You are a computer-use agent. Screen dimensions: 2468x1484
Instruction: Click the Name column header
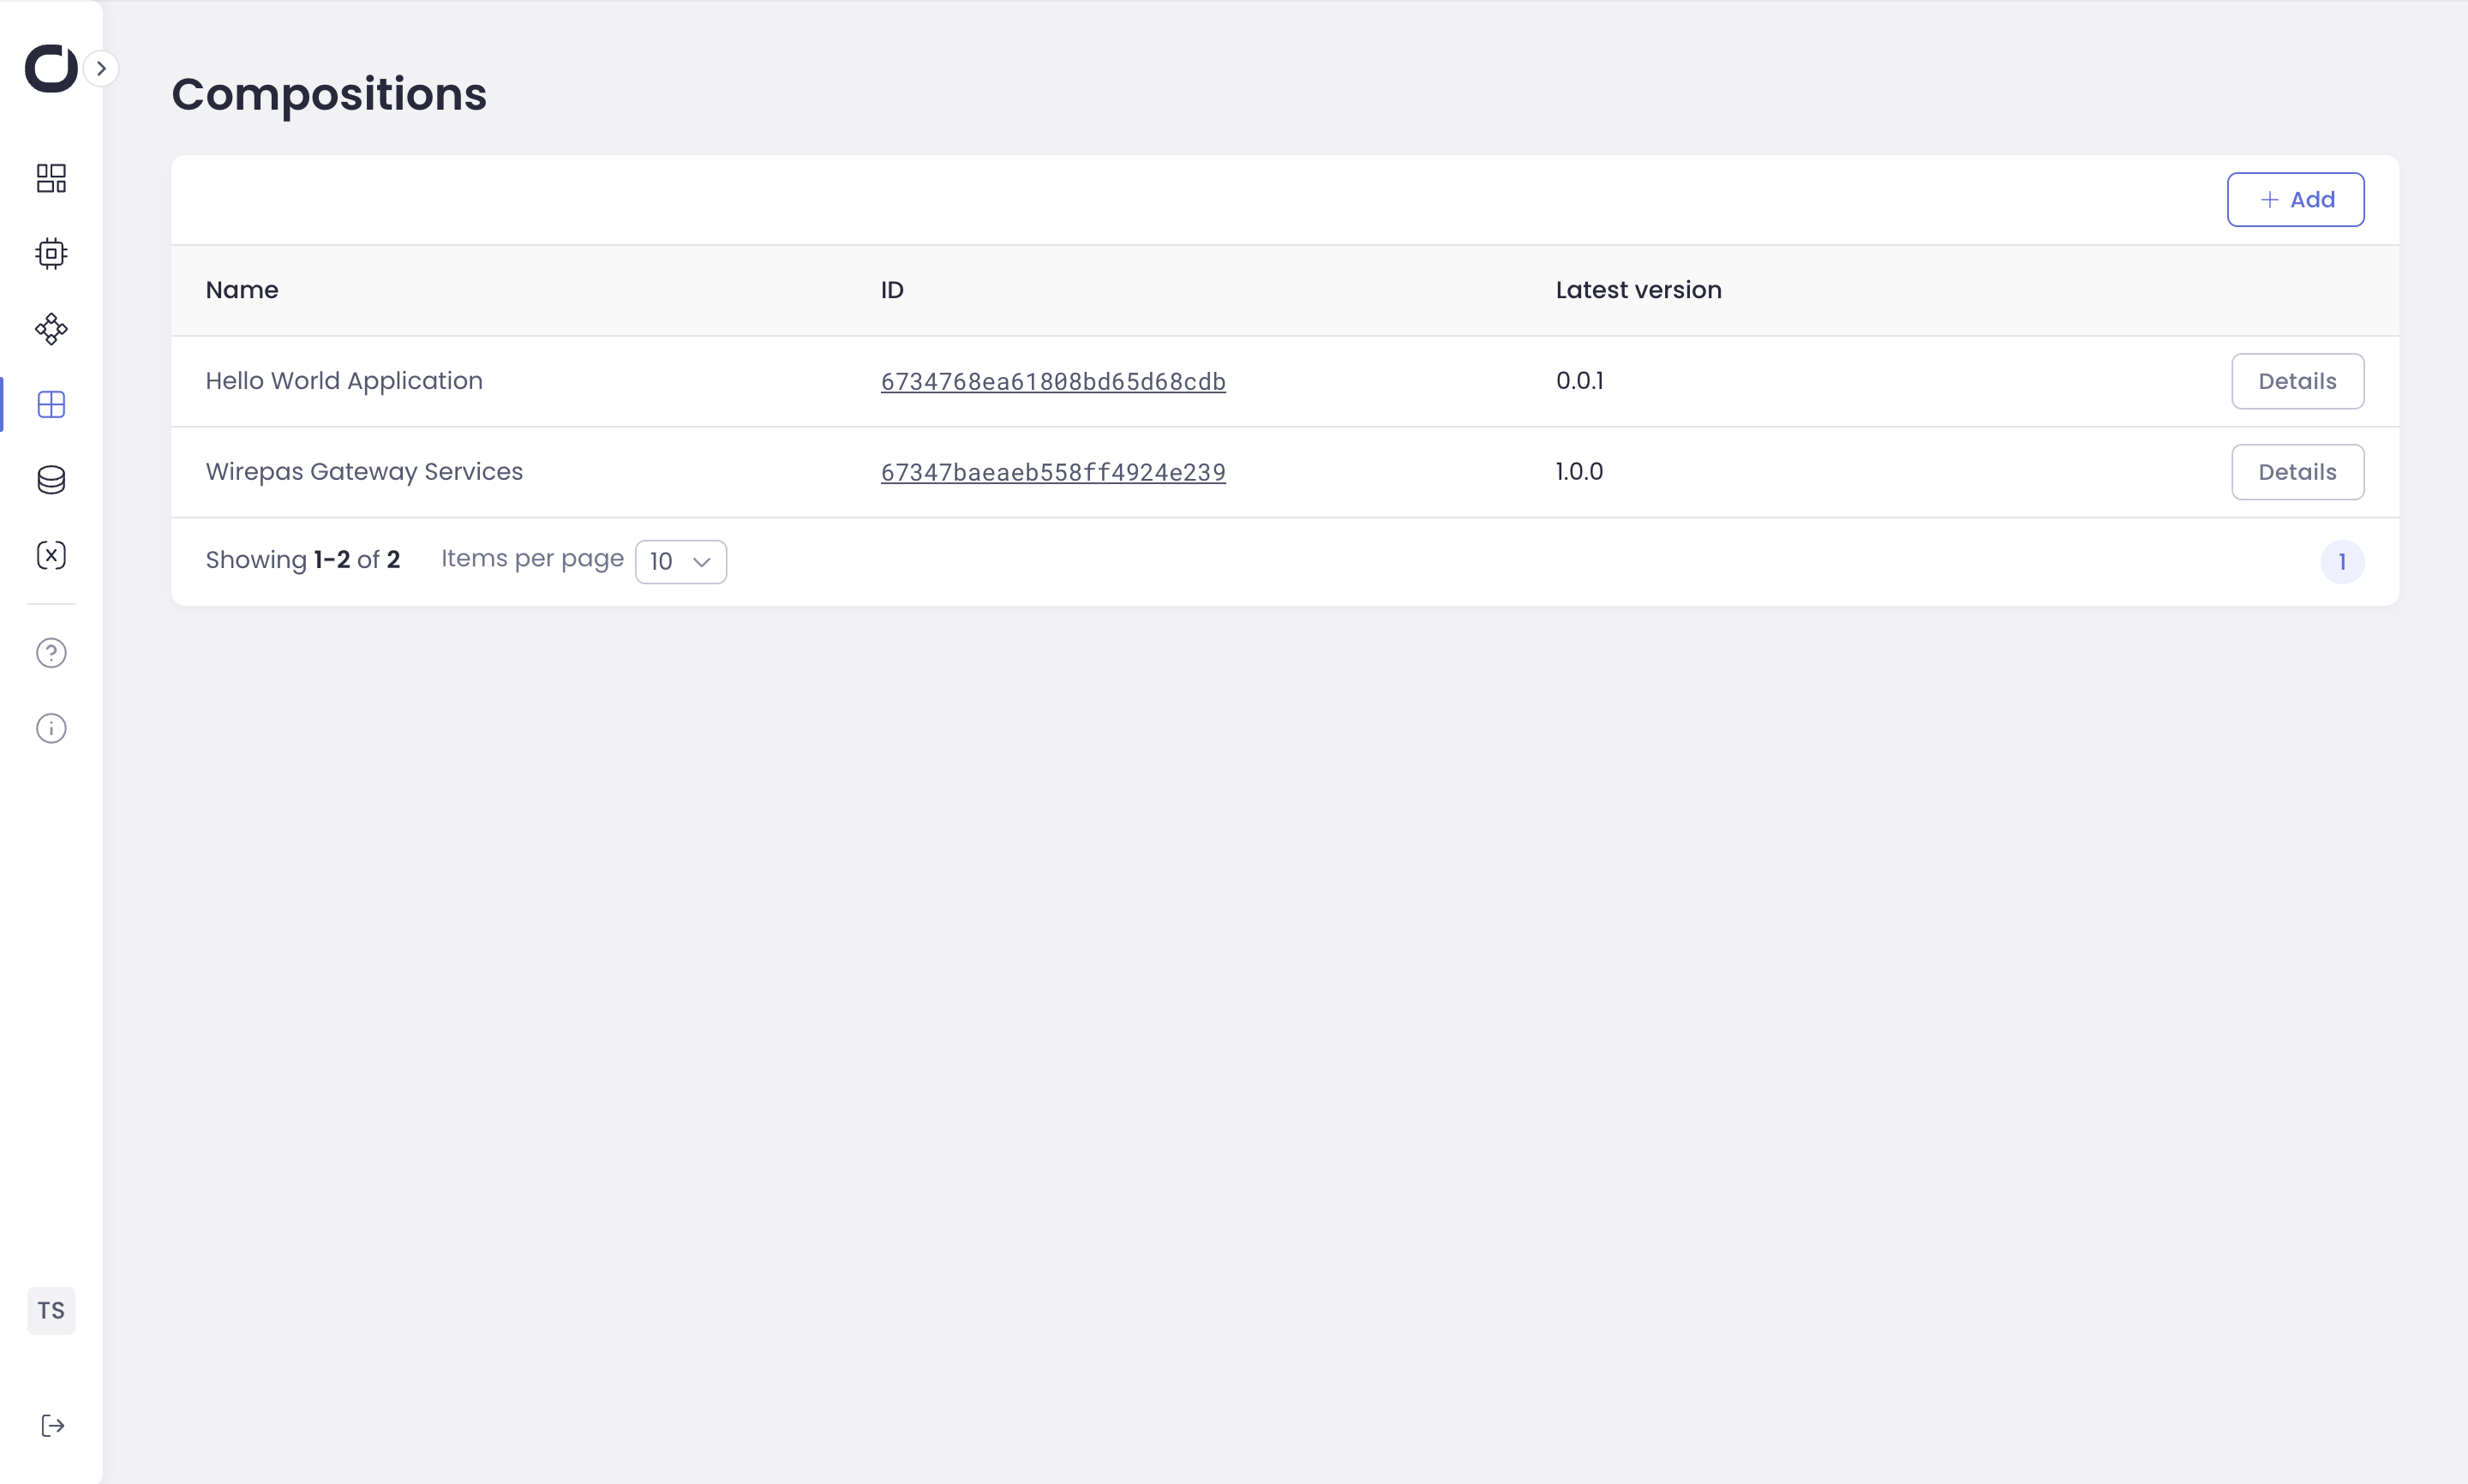242,290
